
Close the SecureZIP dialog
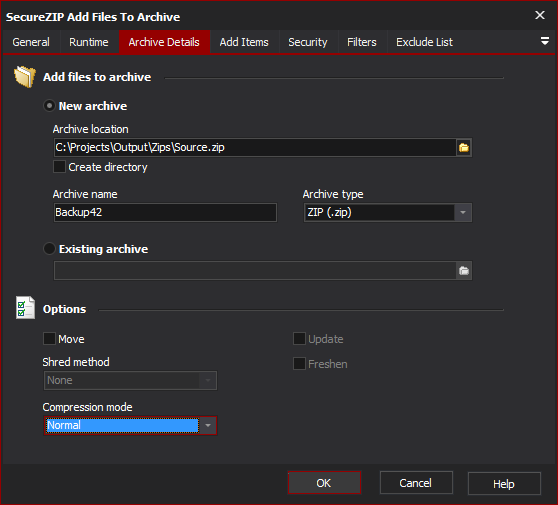click(540, 15)
